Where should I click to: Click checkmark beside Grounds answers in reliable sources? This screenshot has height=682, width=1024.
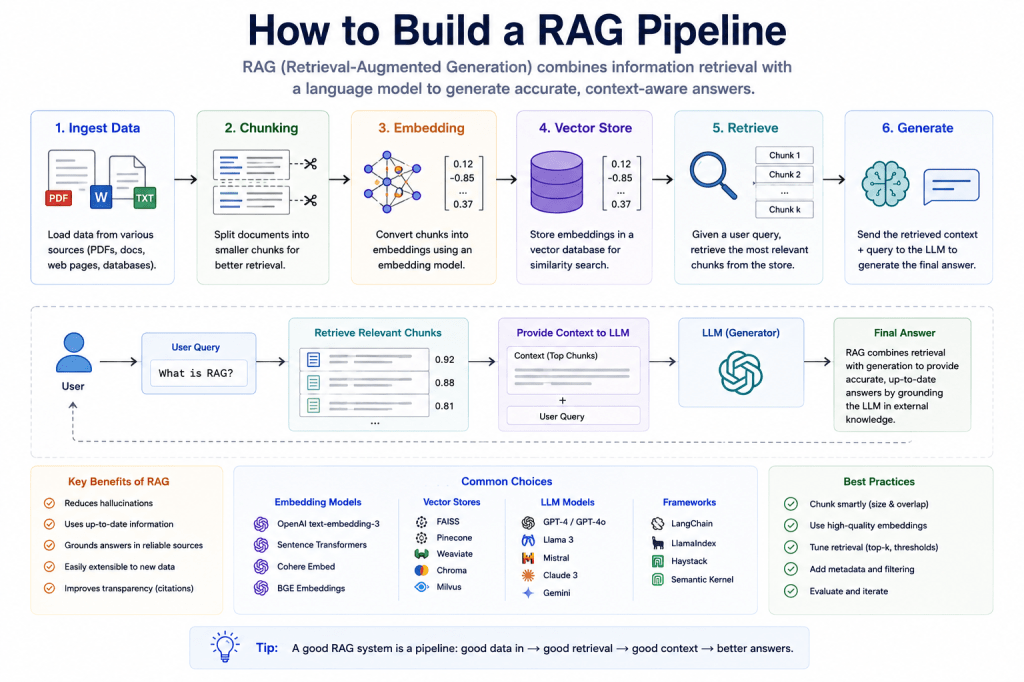[49, 545]
